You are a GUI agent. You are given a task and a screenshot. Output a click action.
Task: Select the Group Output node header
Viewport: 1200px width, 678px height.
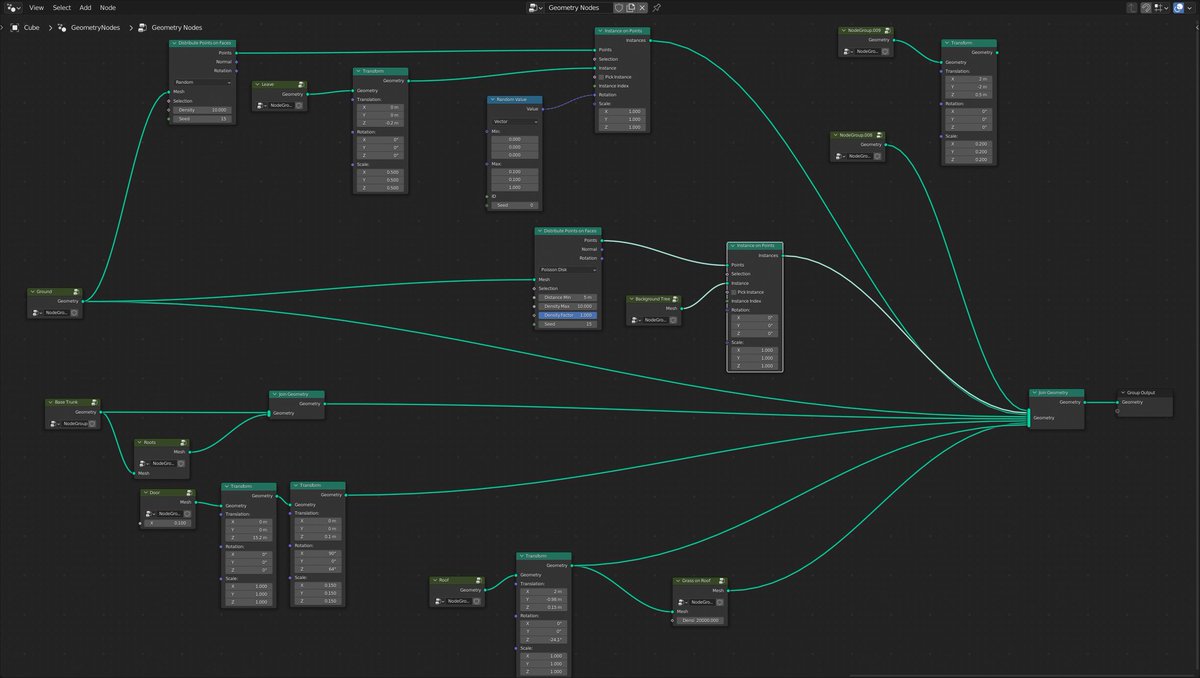click(1144, 393)
